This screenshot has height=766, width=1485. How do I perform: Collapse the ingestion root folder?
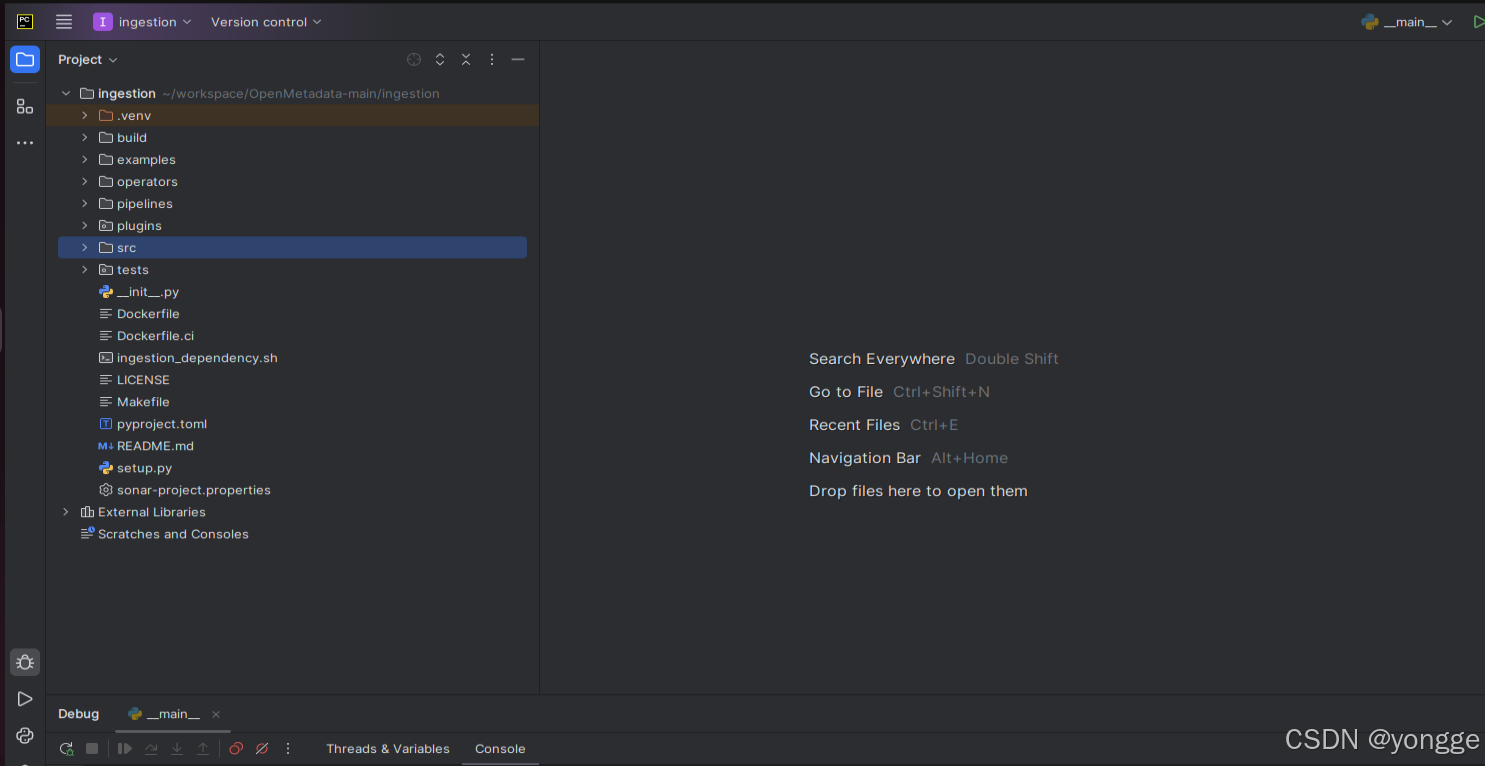66,94
